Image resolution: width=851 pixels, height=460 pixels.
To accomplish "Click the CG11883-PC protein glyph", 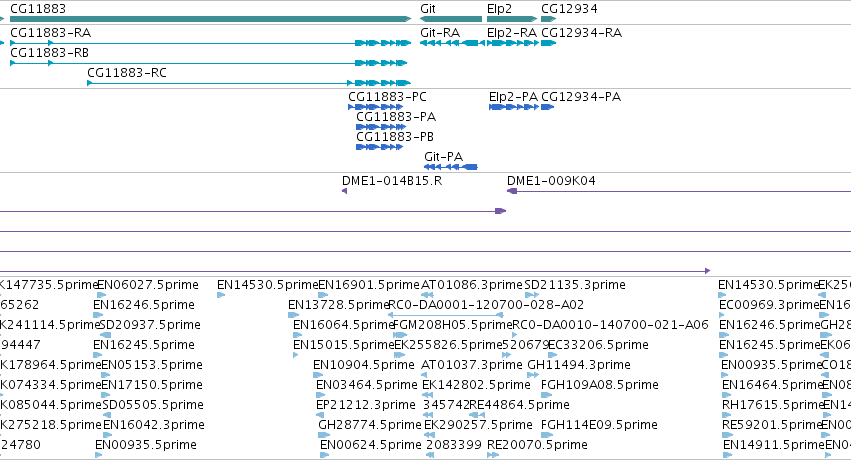I will point(376,107).
